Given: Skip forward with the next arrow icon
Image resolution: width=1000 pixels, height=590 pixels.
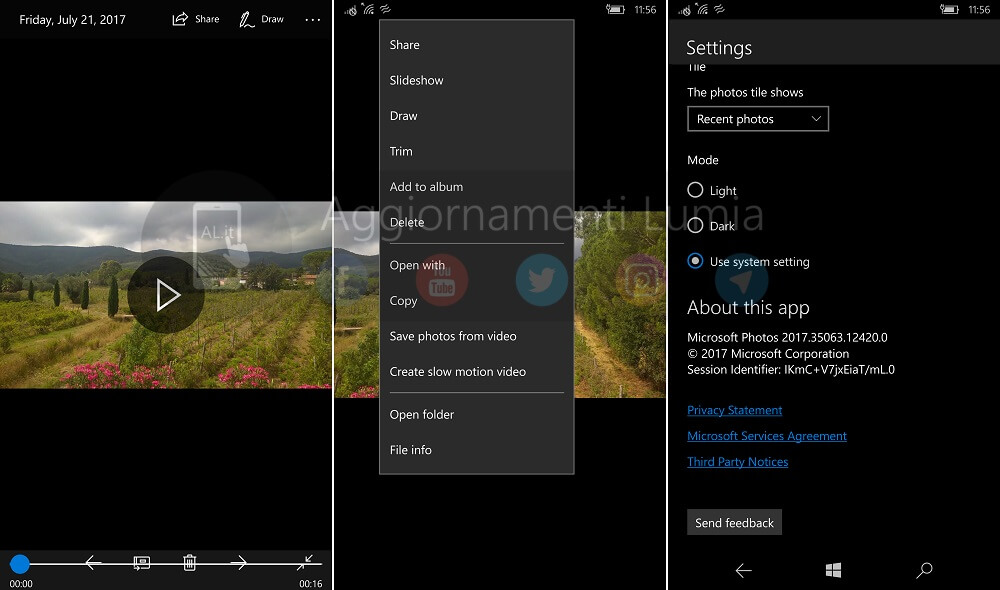Looking at the screenshot, I should point(238,563).
